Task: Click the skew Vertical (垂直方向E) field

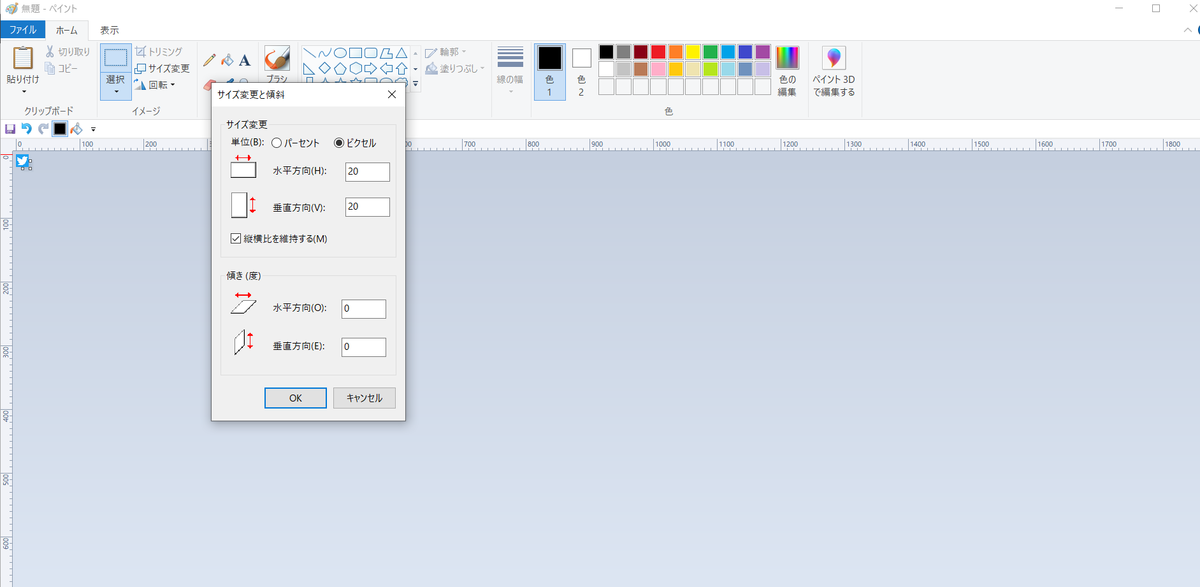Action: pos(363,347)
